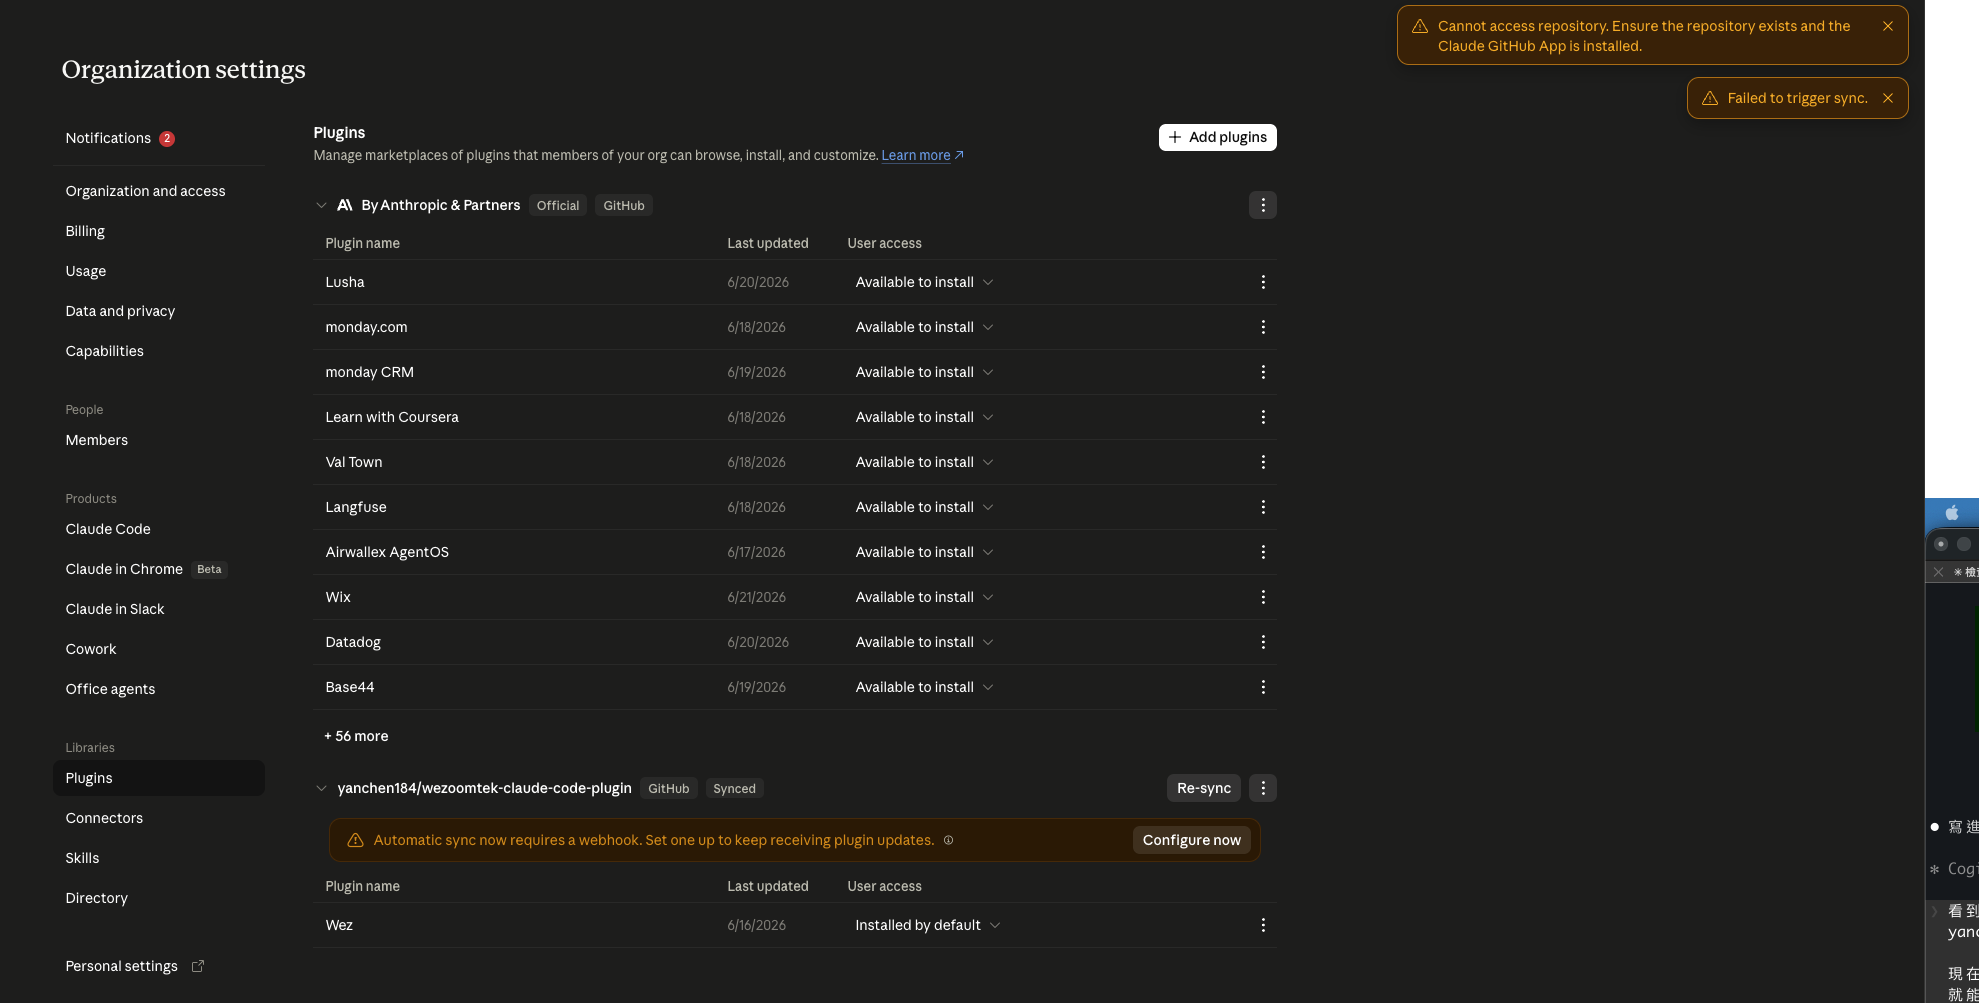The image size is (1979, 1003).
Task: Open the Anthropic & Partners marketplace menu
Action: [x=1263, y=205]
